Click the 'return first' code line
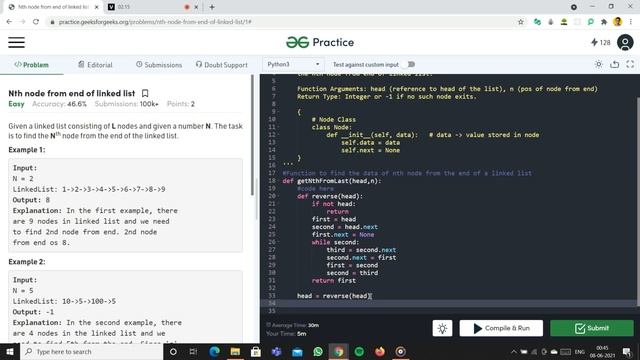 (x=333, y=280)
